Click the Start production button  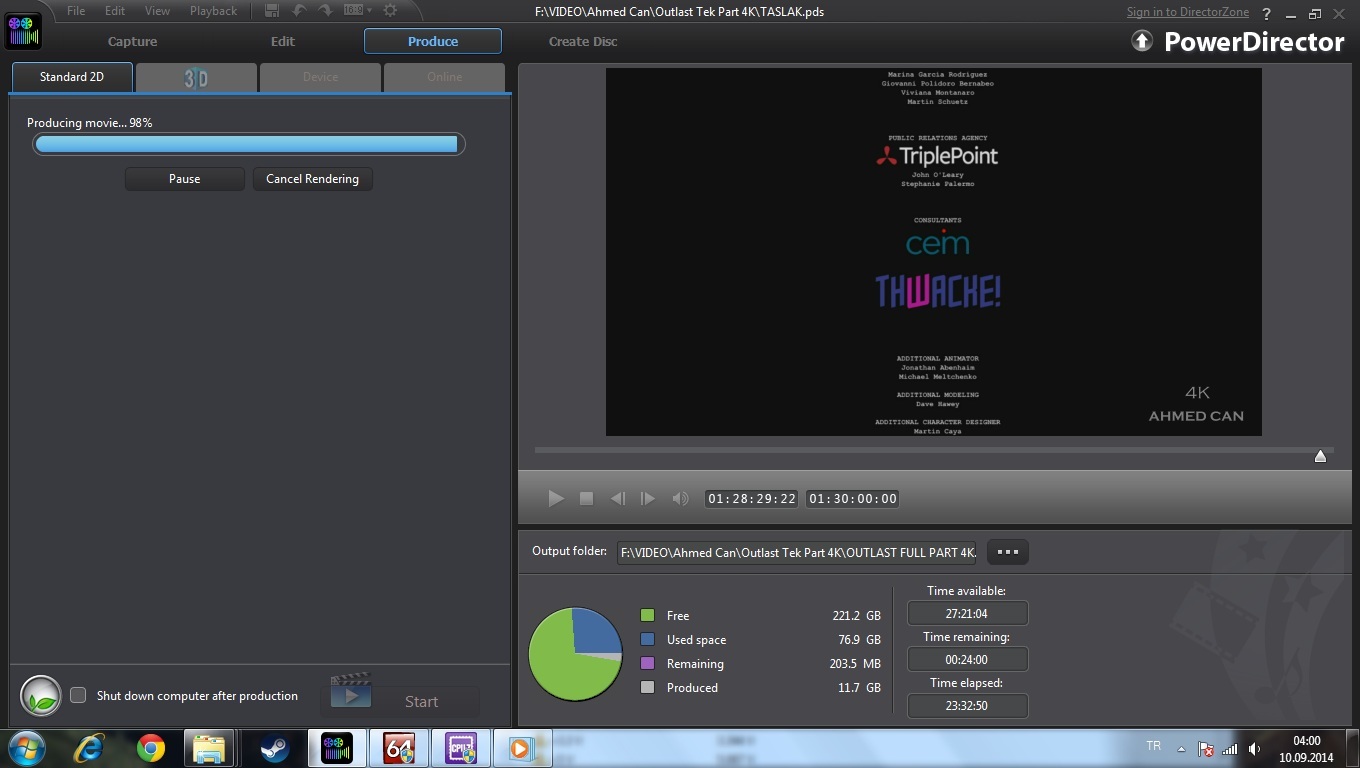[x=400, y=696]
